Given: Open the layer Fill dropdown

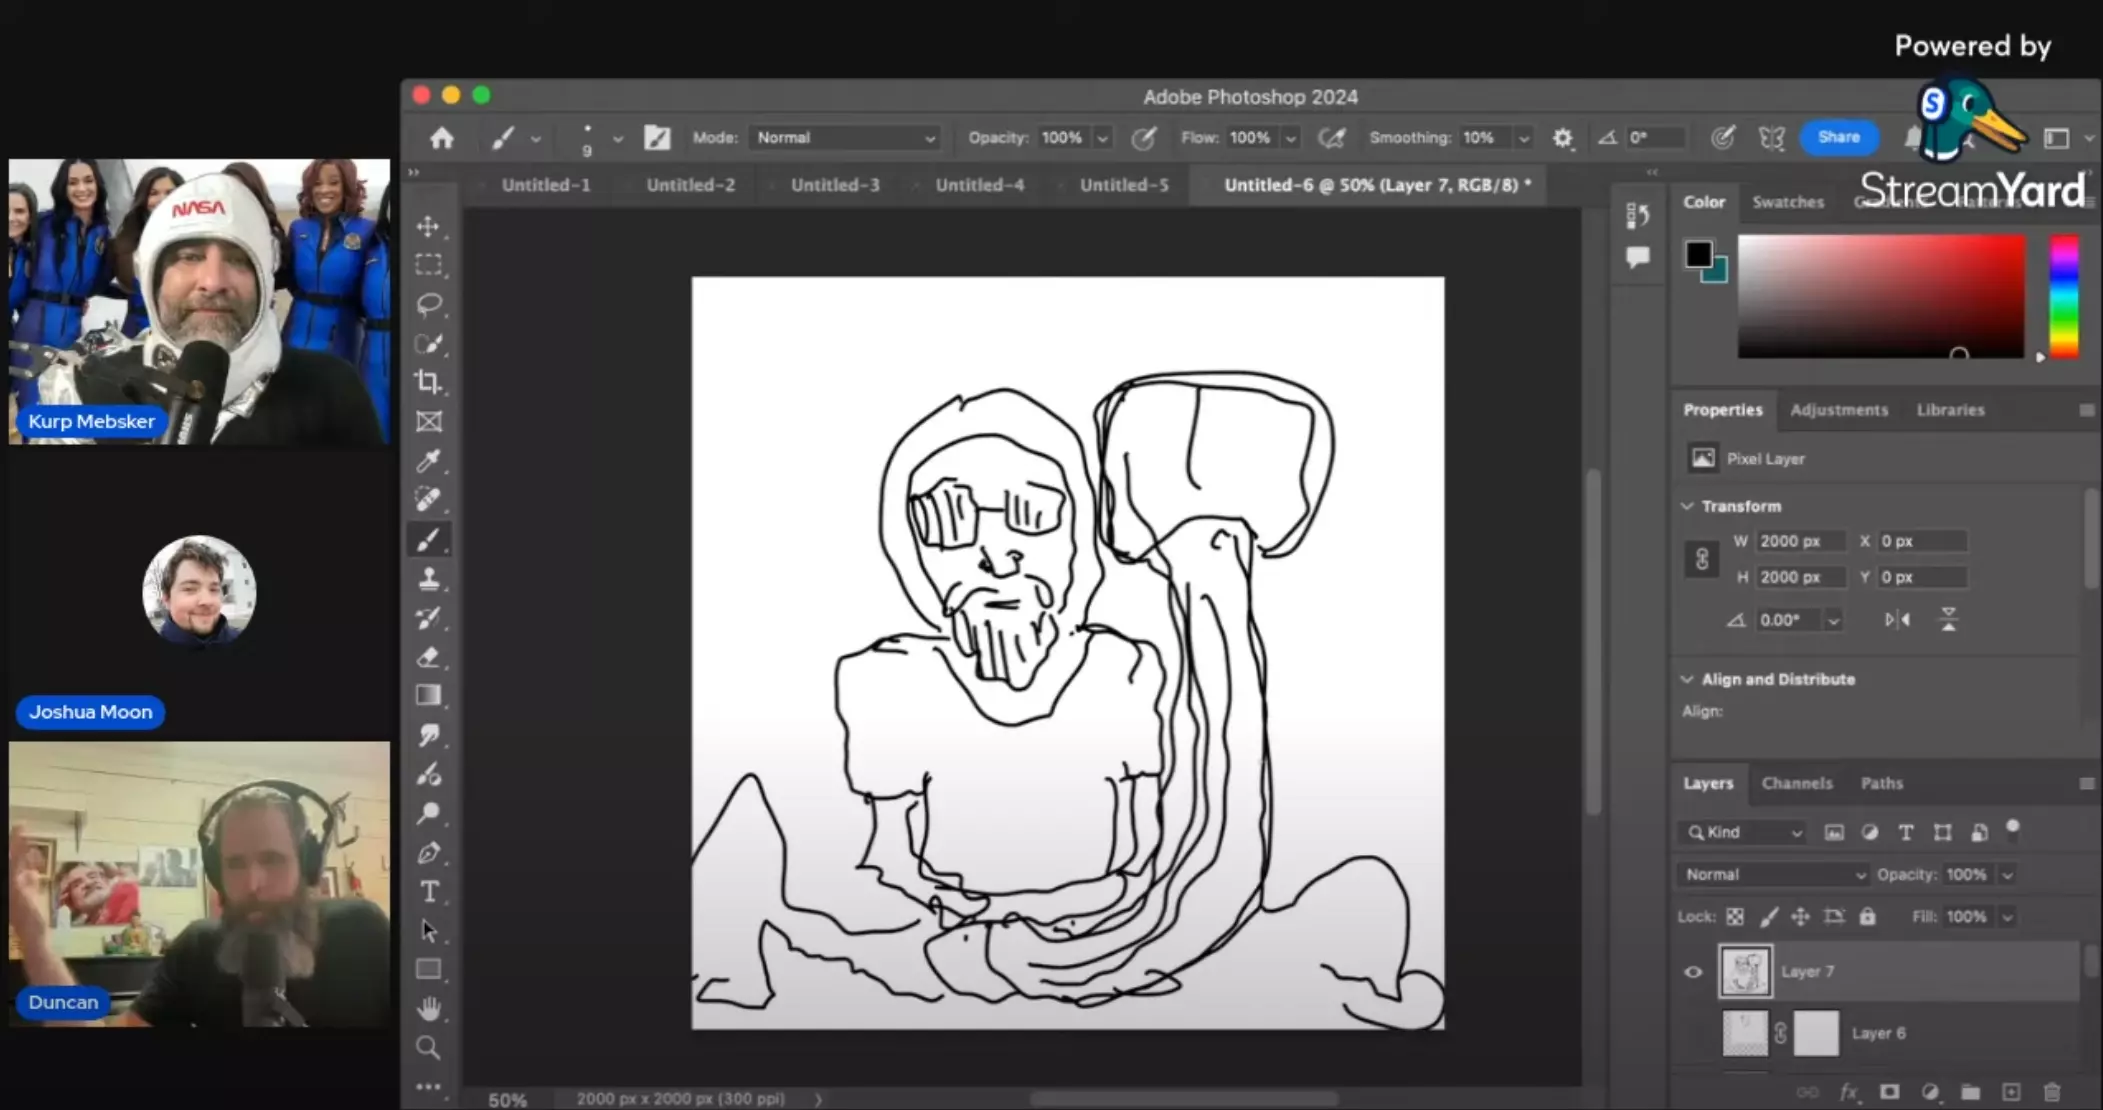Looking at the screenshot, I should (2007, 917).
